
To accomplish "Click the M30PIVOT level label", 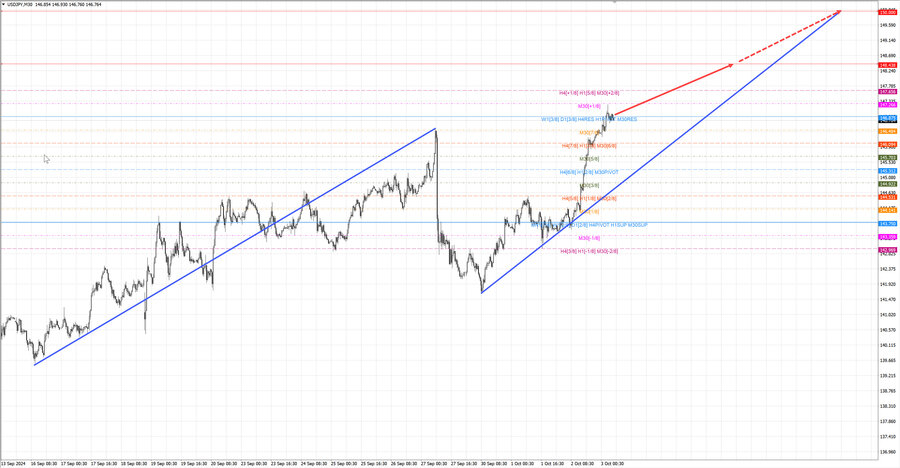I will [606, 172].
